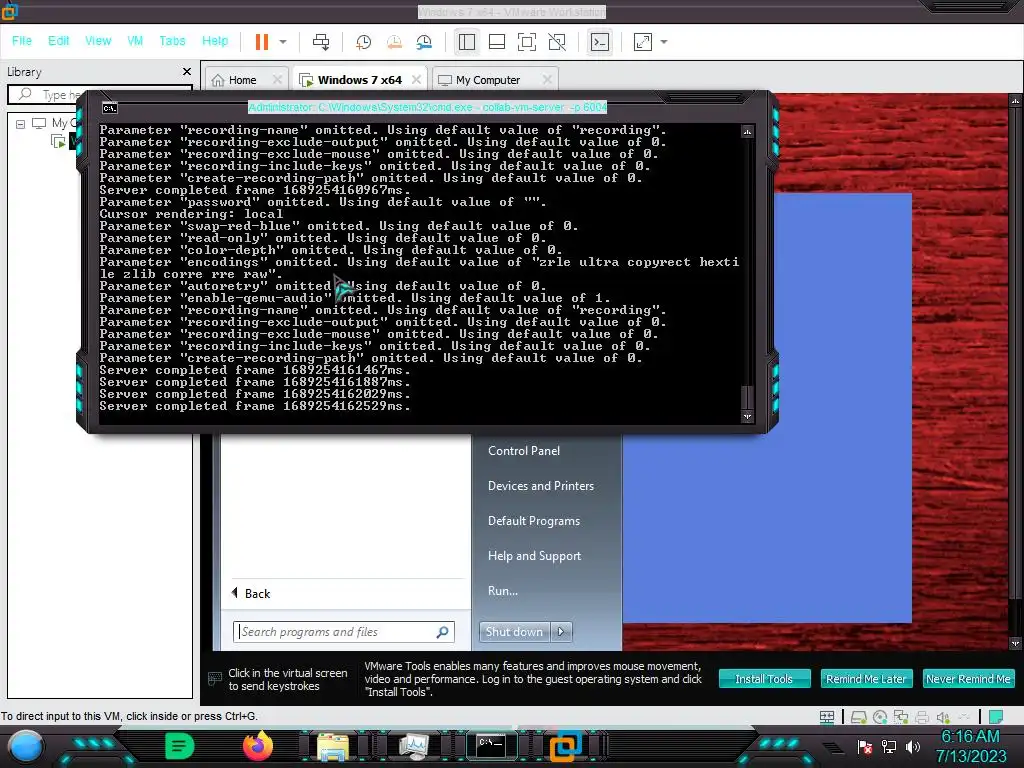Click the printer device status icon
This screenshot has width=1024, height=768.
[x=921, y=717]
